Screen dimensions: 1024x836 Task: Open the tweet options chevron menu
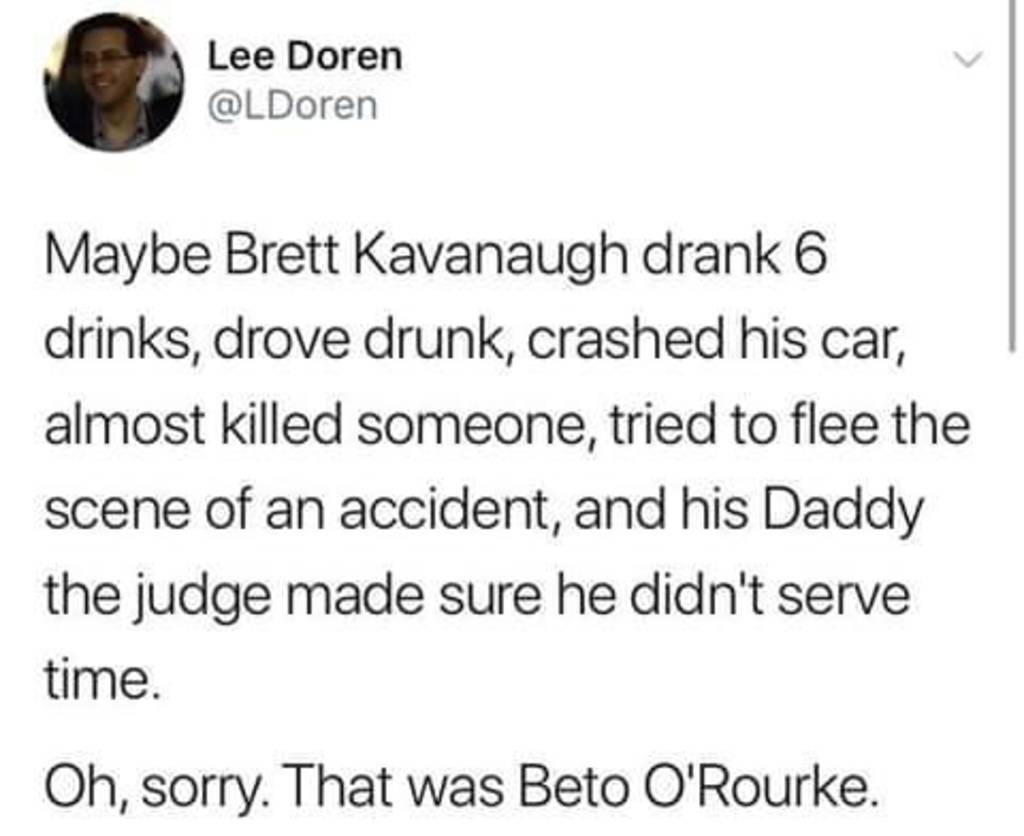964,59
